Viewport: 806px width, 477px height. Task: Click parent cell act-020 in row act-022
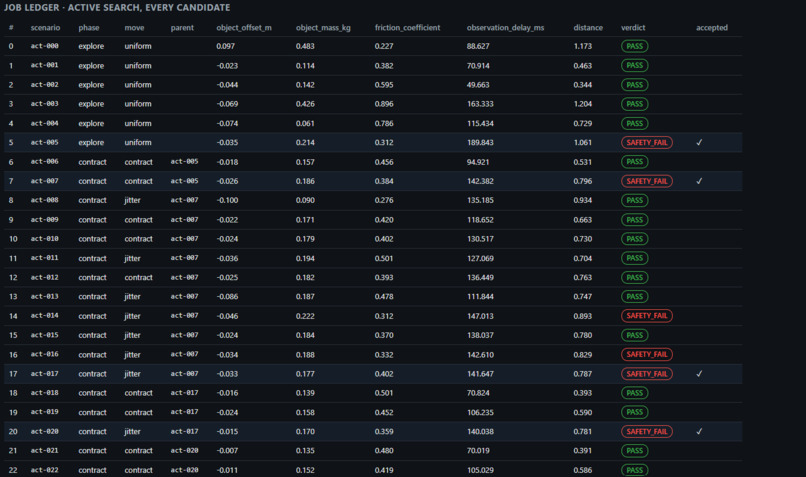pyautogui.click(x=185, y=470)
